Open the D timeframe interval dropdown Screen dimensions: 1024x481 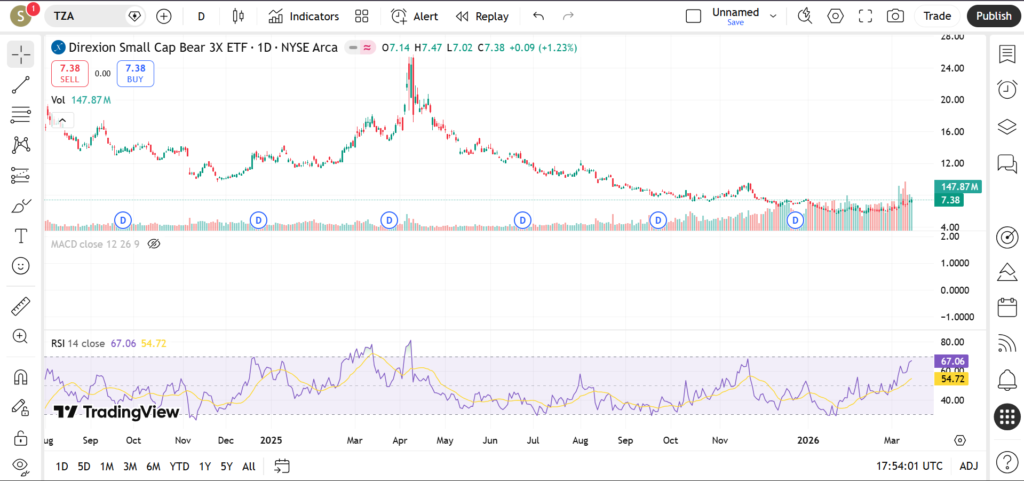[201, 16]
